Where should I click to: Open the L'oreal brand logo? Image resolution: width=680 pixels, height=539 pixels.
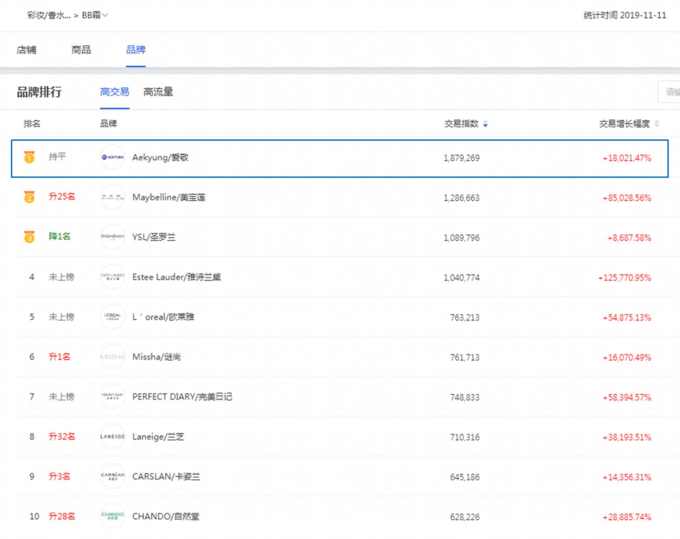click(113, 317)
